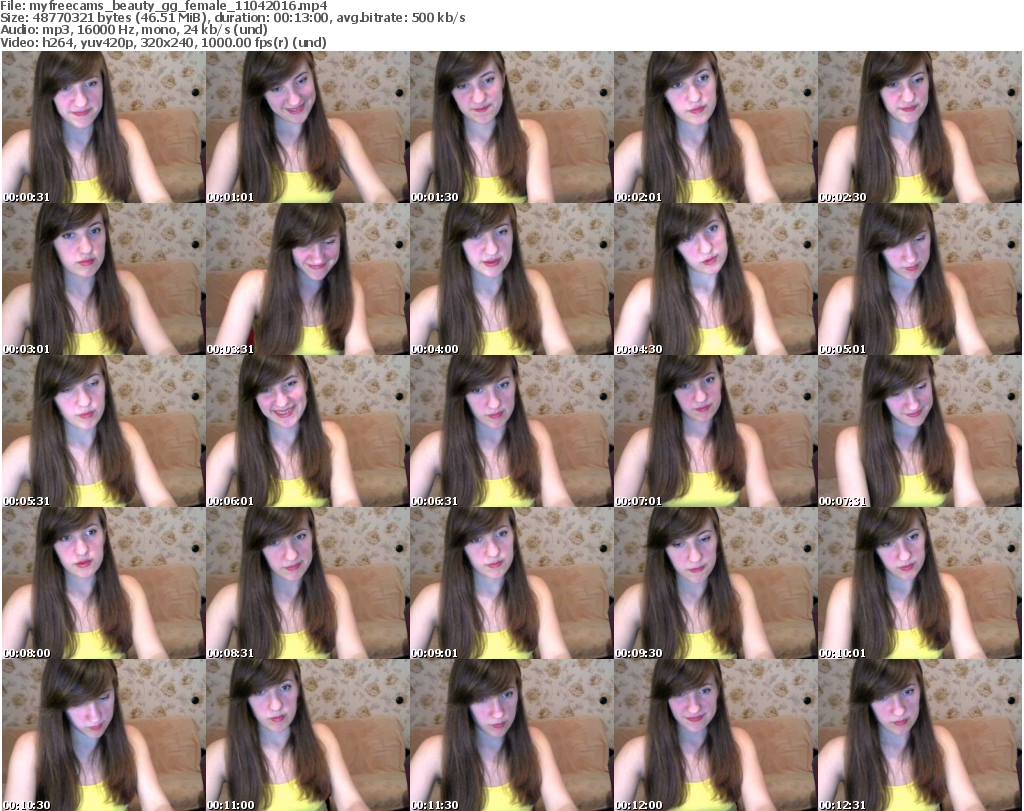Open the frame at 00:11:30
The width and height of the screenshot is (1024, 811).
511,735
